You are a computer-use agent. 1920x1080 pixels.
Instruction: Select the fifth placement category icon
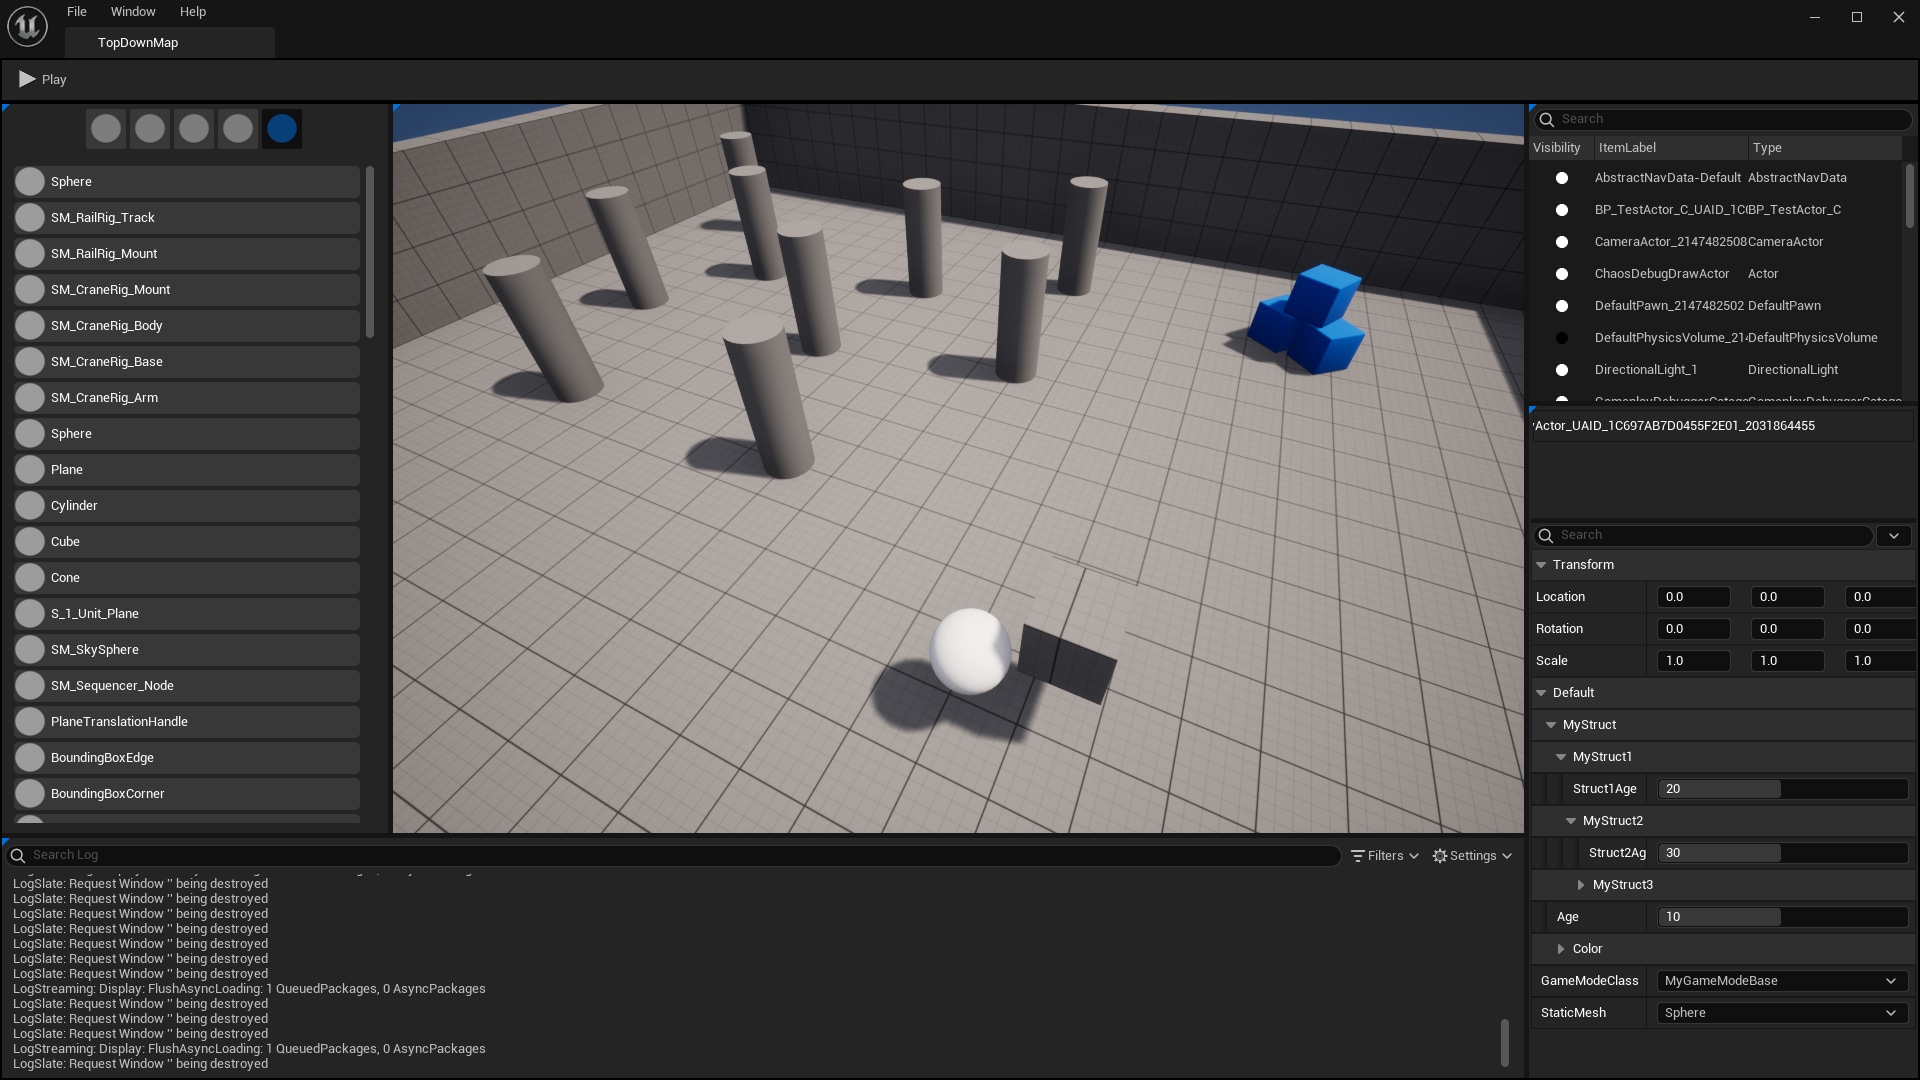coord(282,128)
